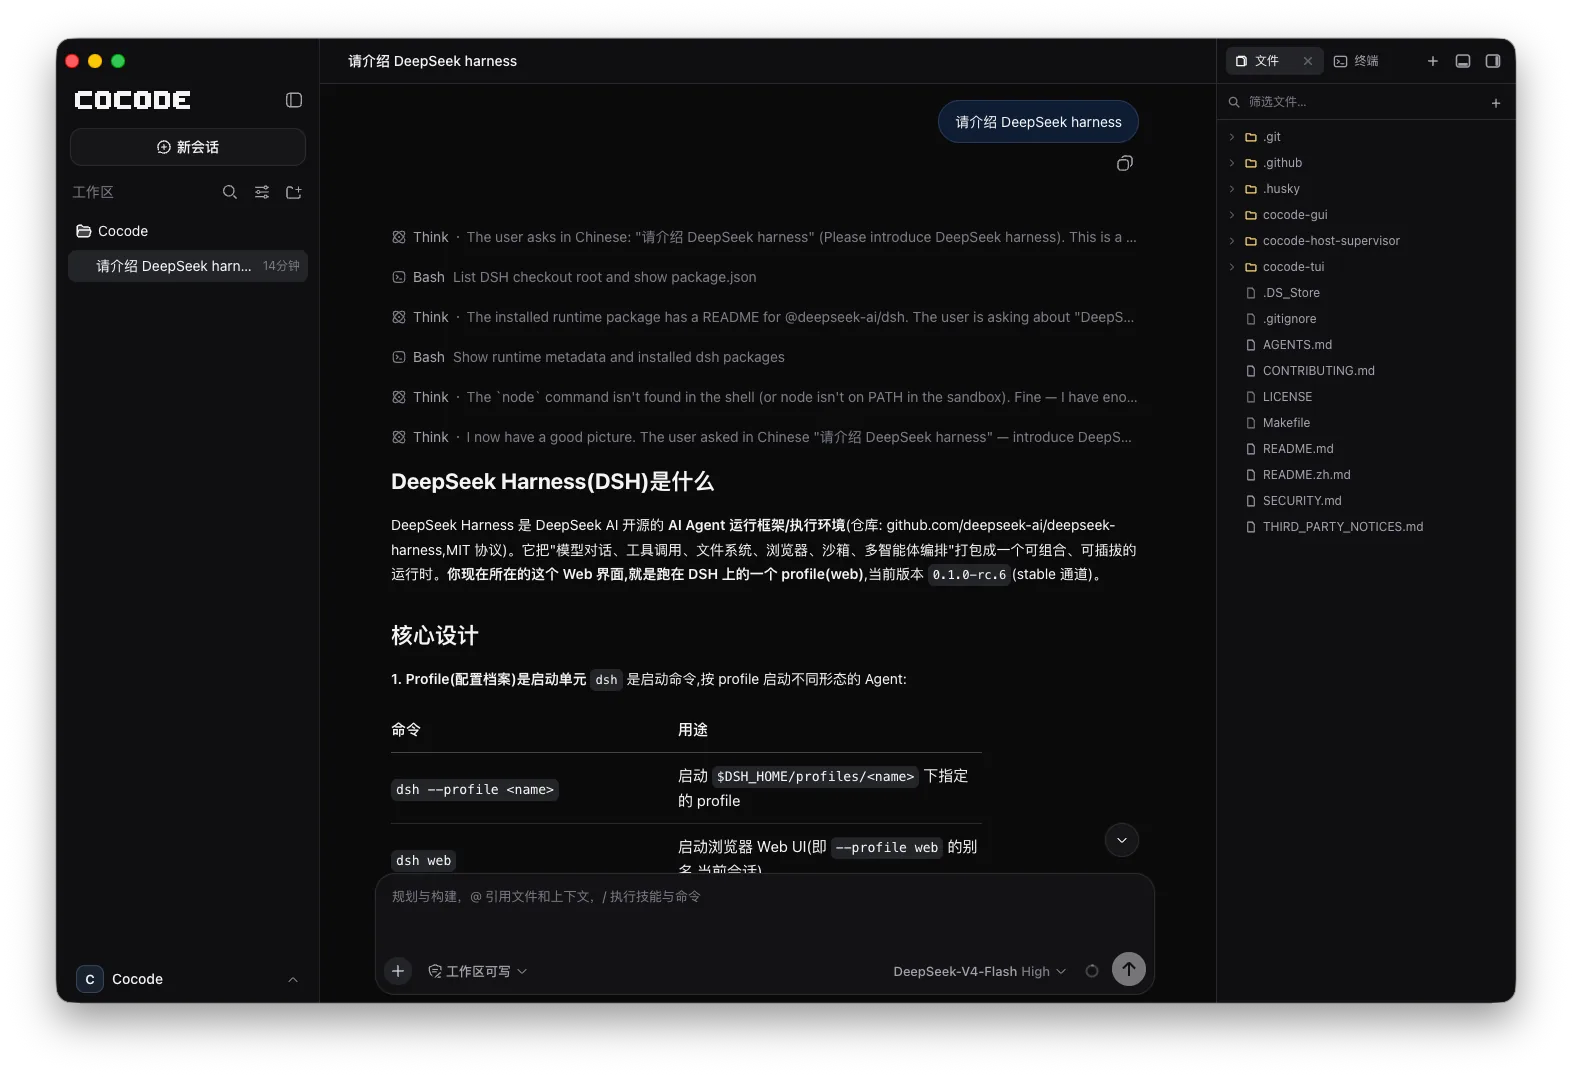
Task: Open Bash step List DSH checkout root
Action: [575, 277]
